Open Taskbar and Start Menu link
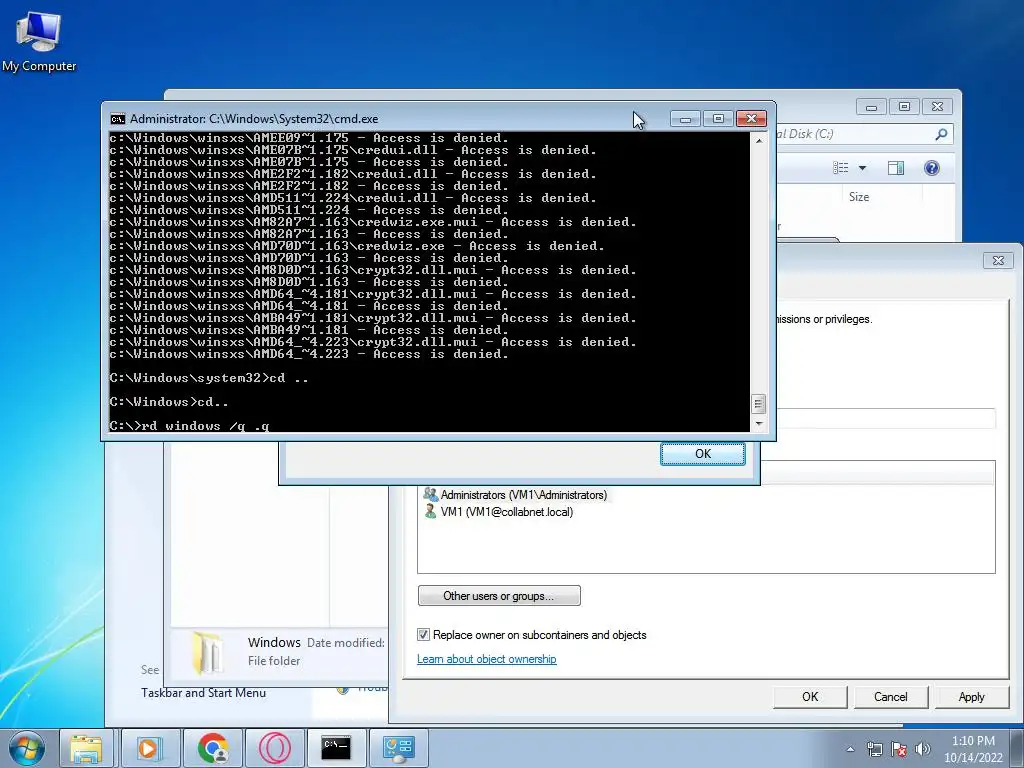Screen dimensions: 1024x768 203,693
